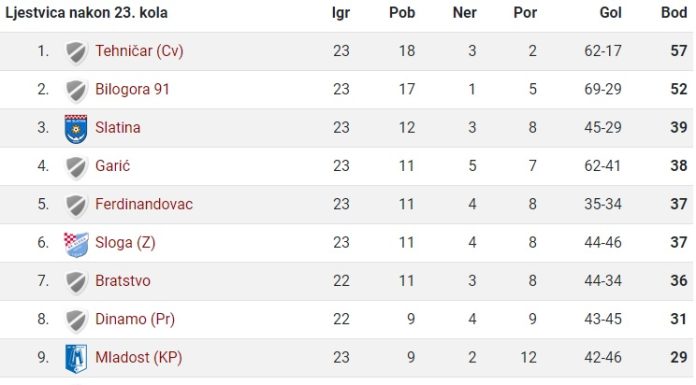
Task: Select the Ferdinandovac team name
Action: click(x=144, y=204)
